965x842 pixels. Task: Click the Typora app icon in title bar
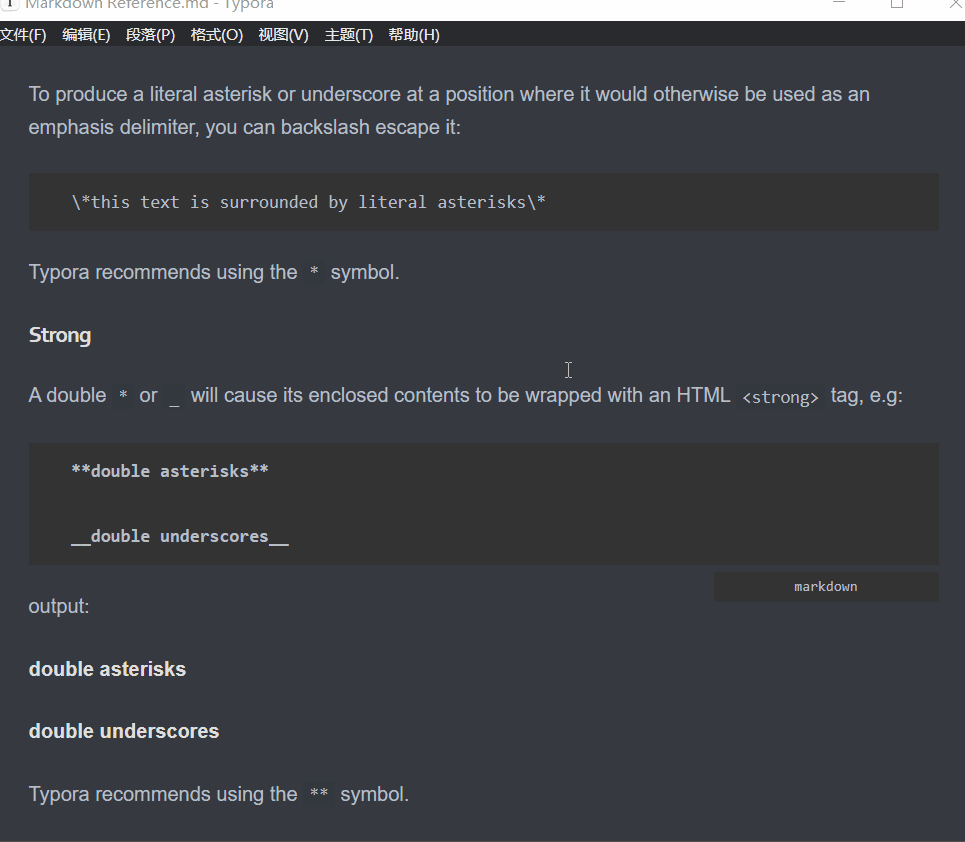[x=8, y=4]
